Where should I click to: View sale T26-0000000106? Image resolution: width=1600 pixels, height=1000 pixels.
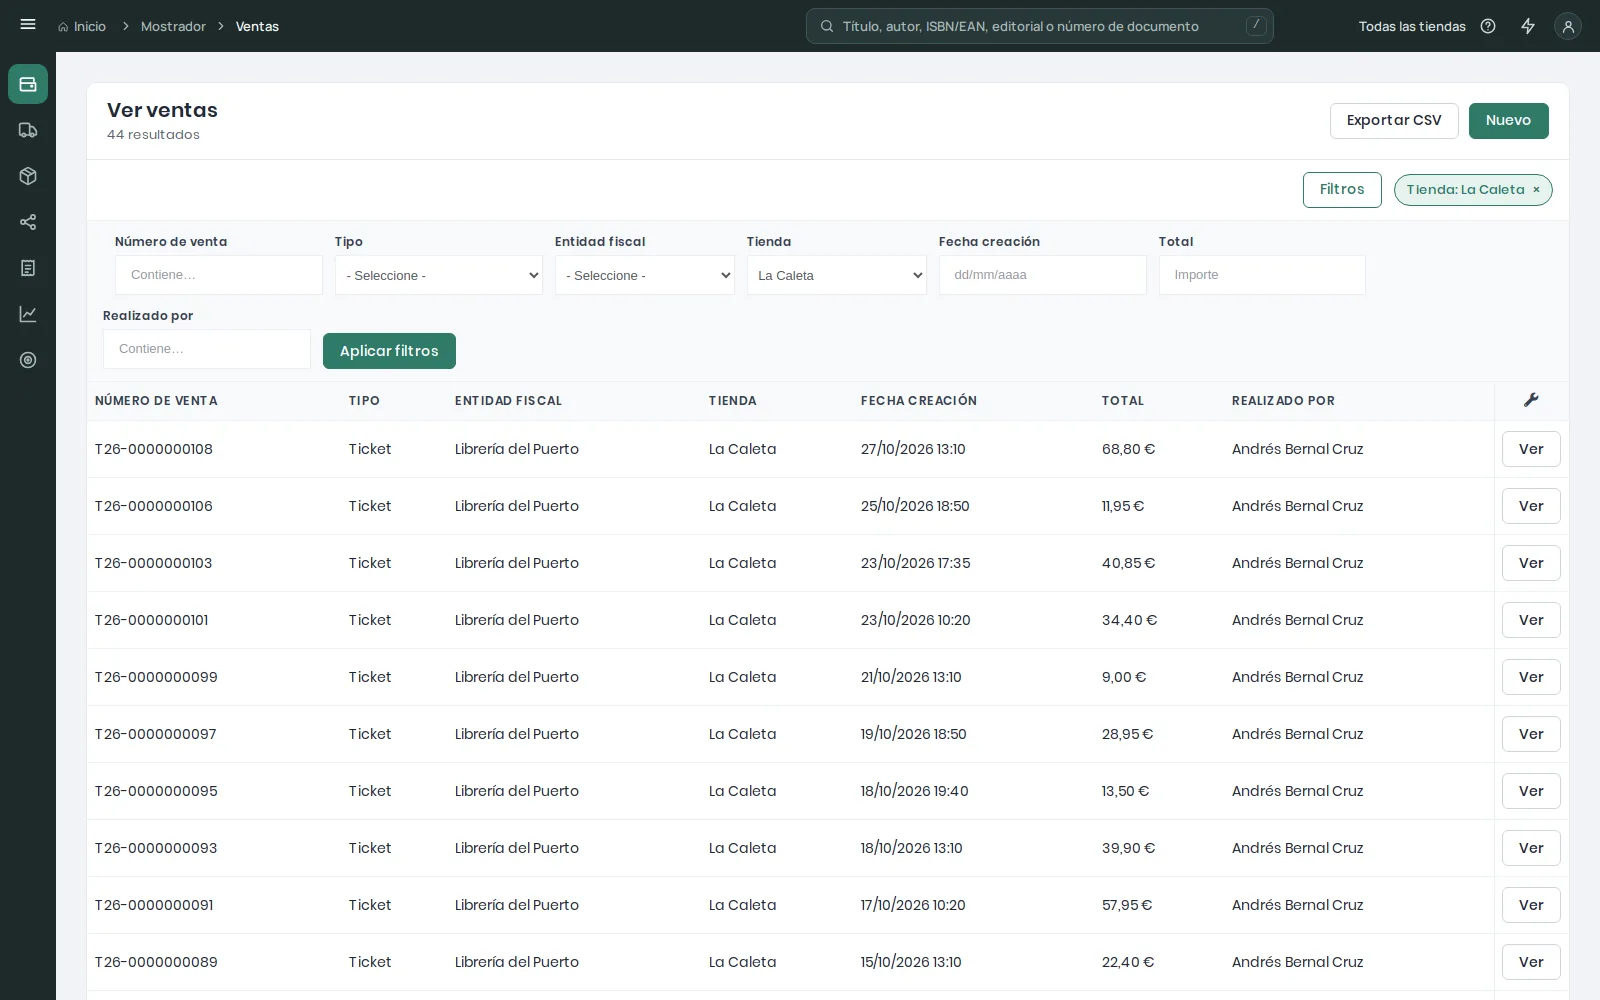[x=1531, y=506]
